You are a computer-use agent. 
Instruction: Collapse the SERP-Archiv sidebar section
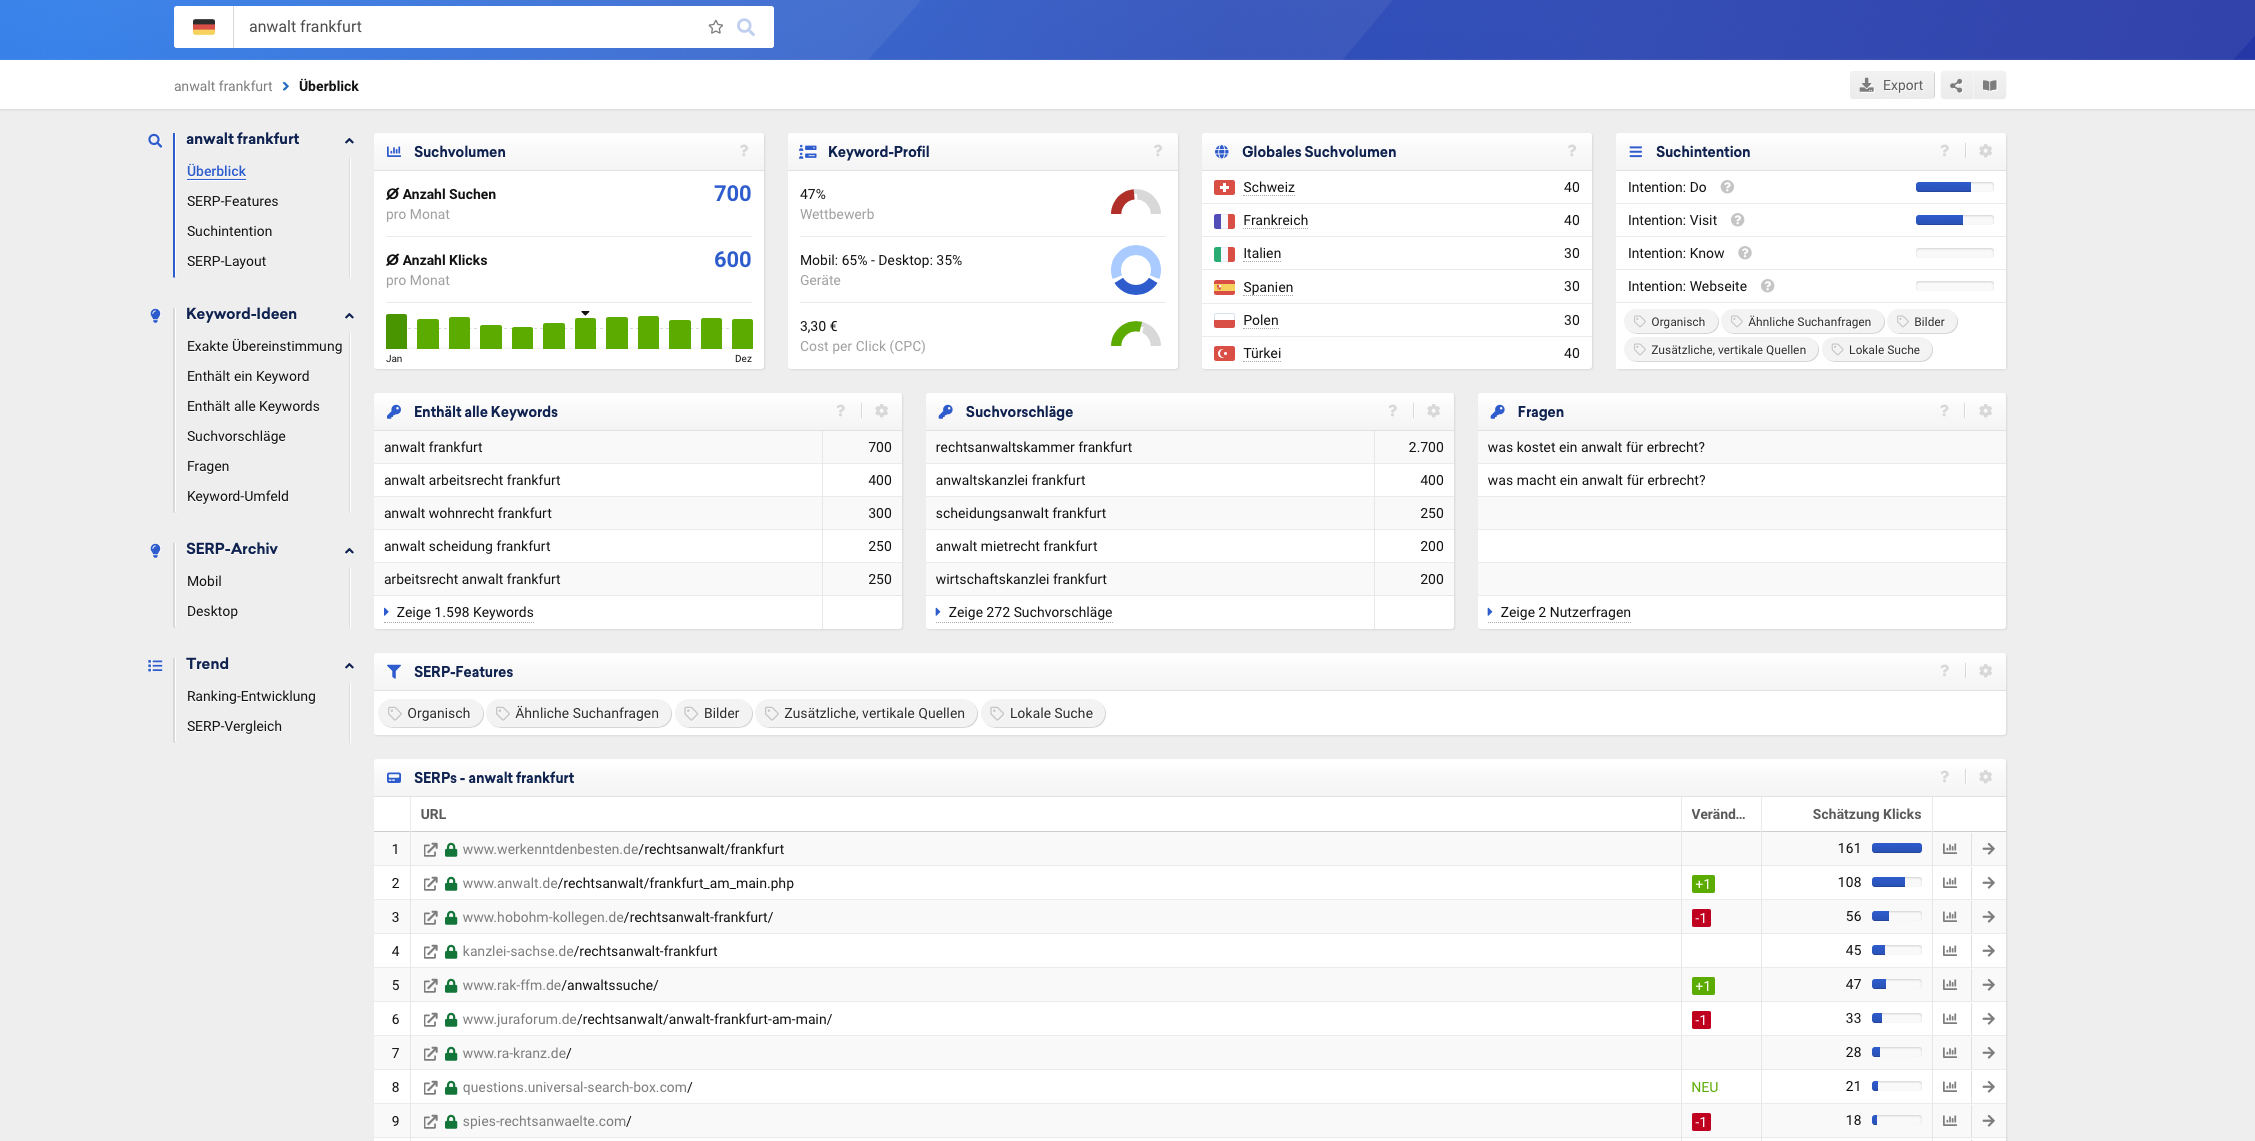(x=349, y=551)
